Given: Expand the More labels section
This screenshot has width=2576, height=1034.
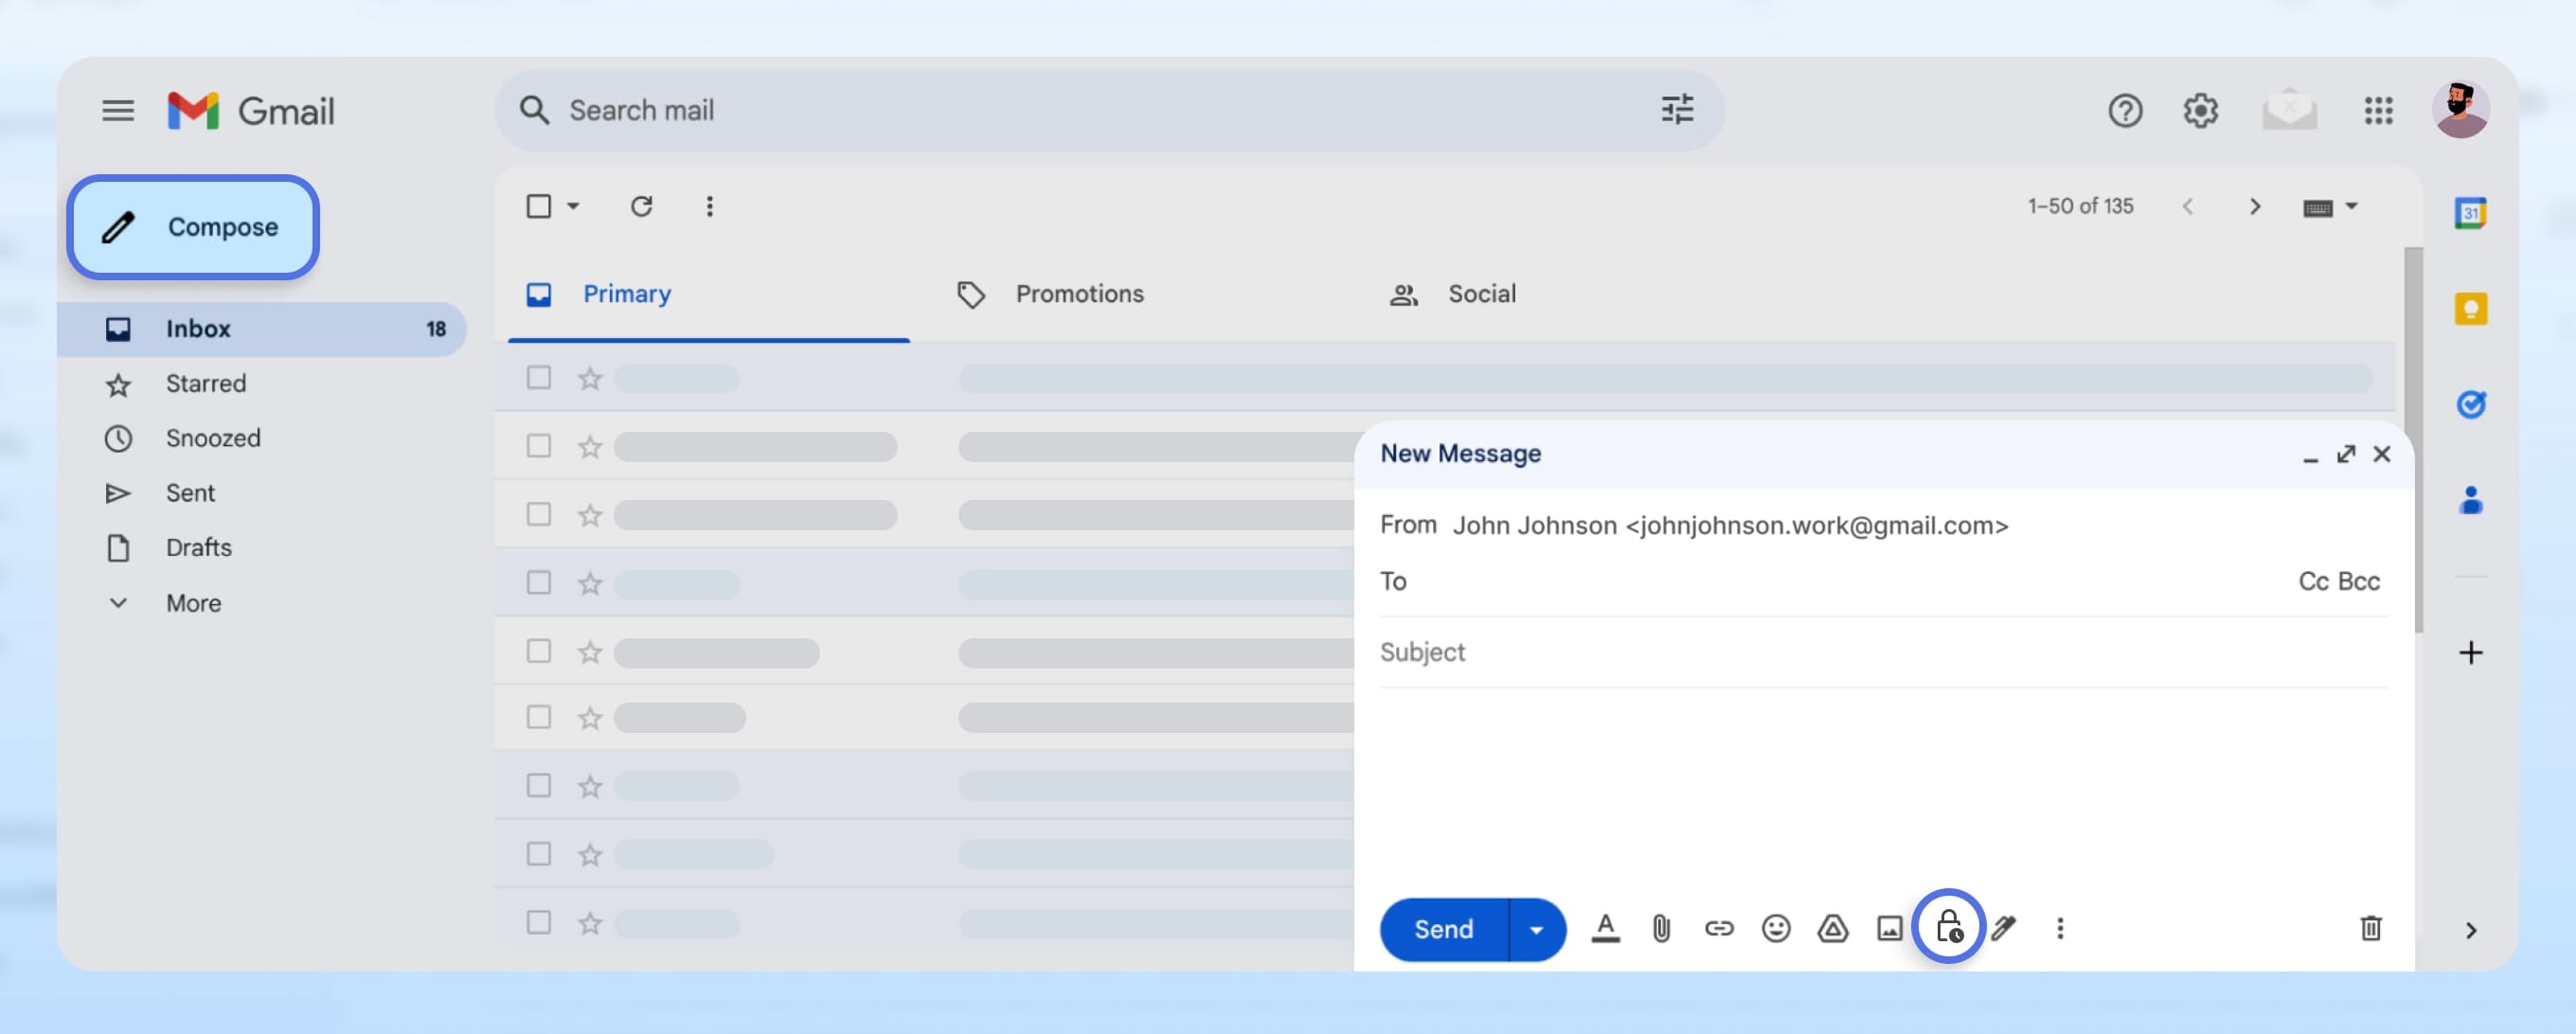Looking at the screenshot, I should [x=192, y=602].
